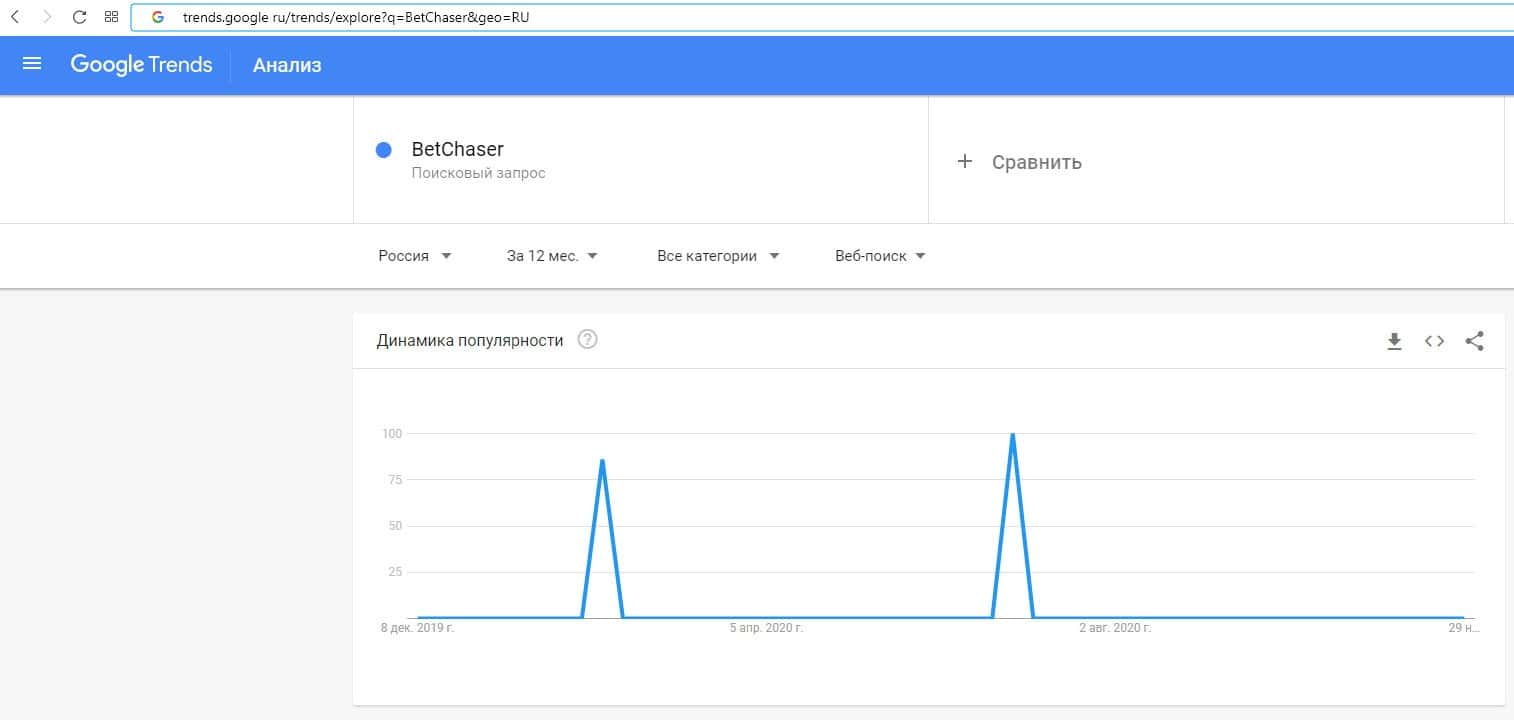Share the popularity dynamics chart
Viewport: 1514px width, 720px height.
click(1474, 341)
